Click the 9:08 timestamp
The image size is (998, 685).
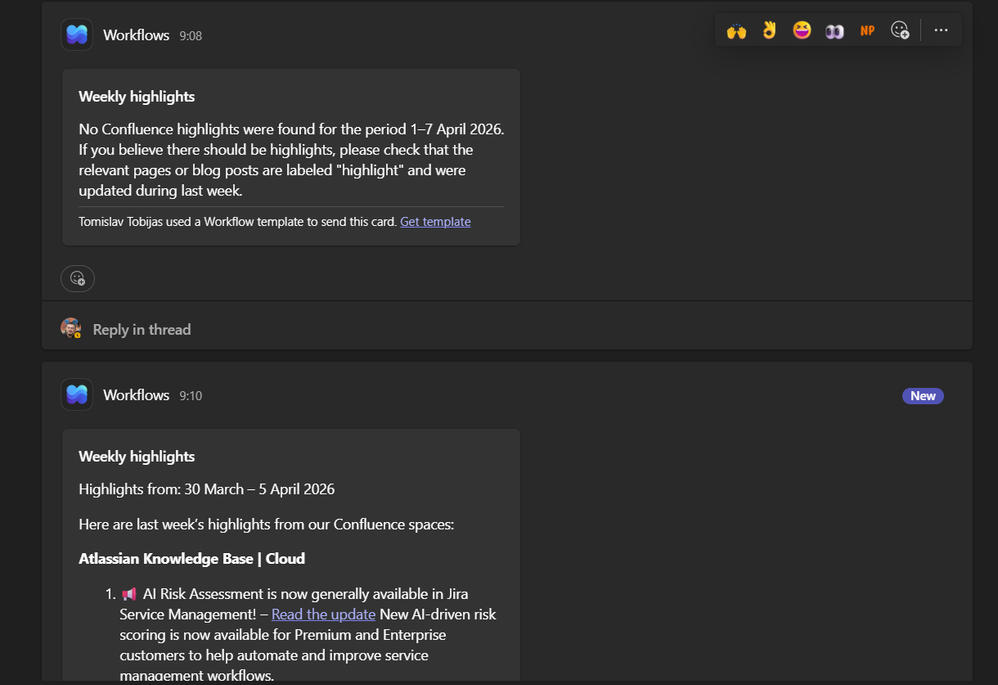tap(190, 36)
